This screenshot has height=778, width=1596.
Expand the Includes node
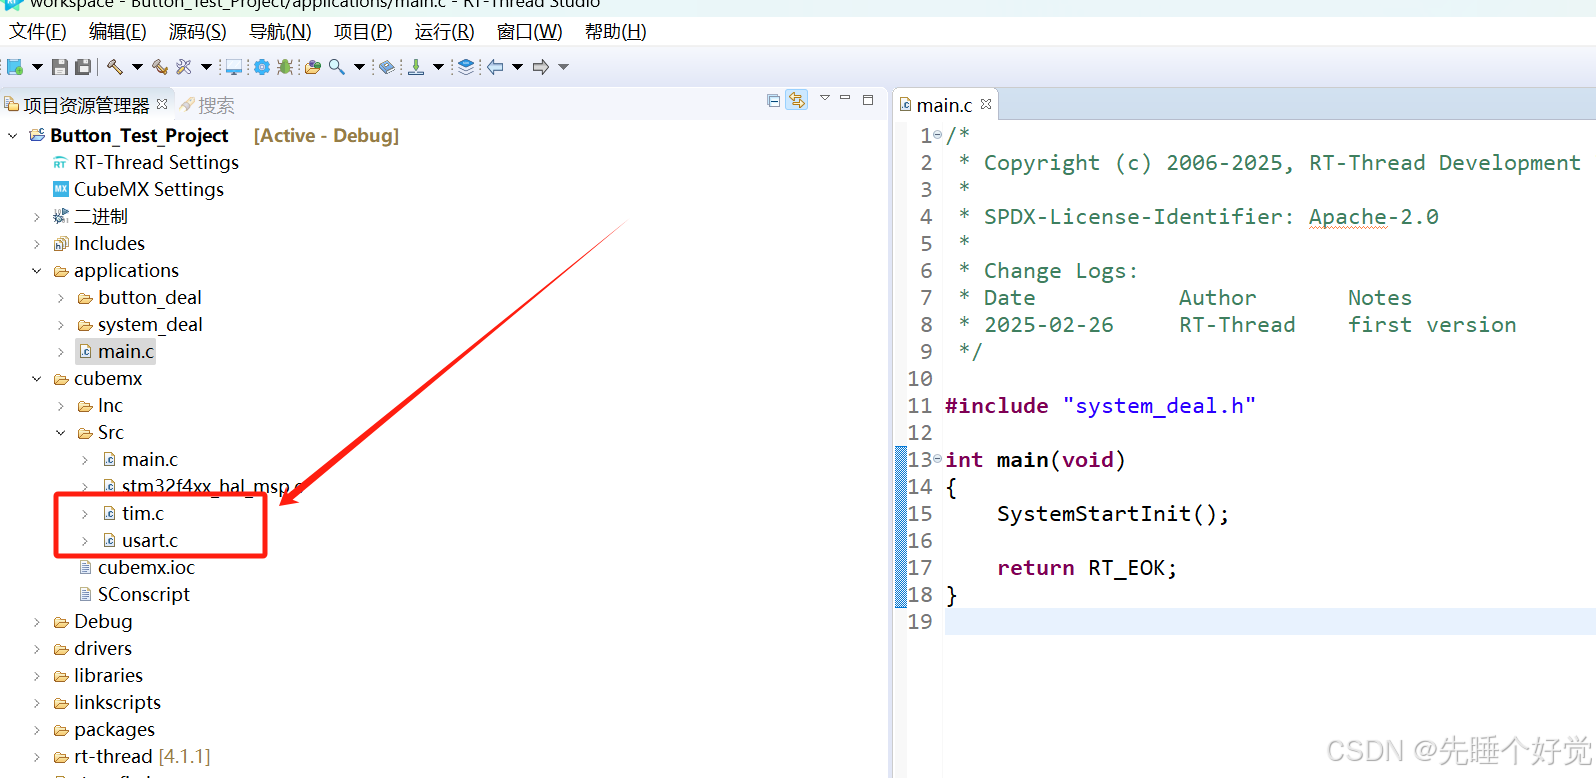[x=37, y=243]
